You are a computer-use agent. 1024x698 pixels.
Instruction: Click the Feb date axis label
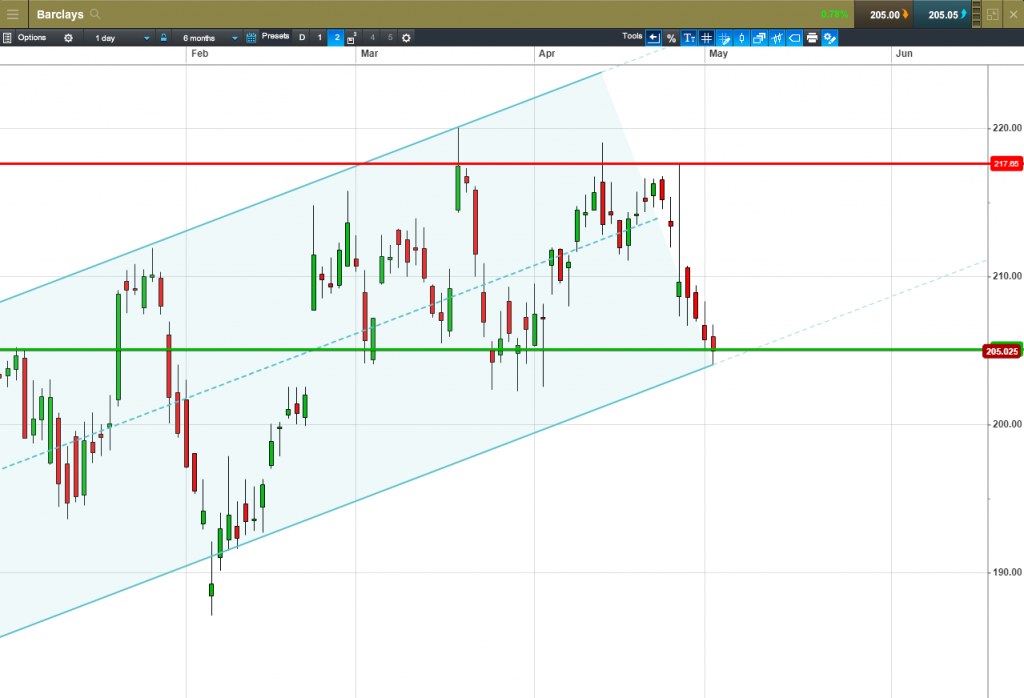click(200, 54)
